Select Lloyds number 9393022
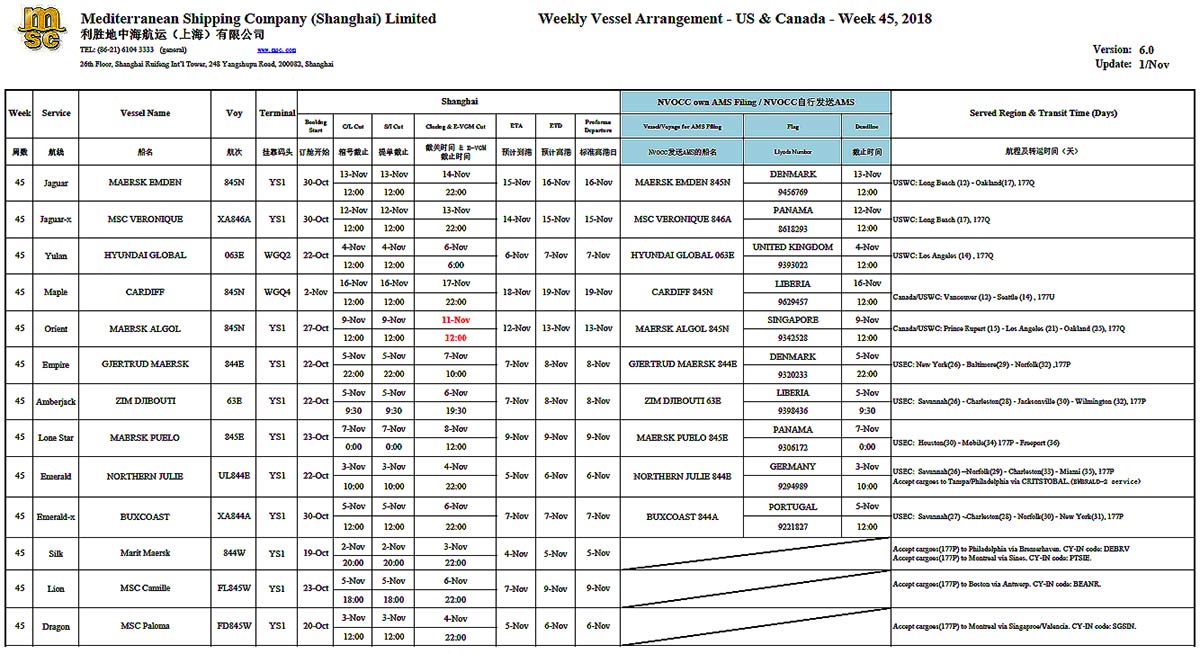 (x=793, y=265)
